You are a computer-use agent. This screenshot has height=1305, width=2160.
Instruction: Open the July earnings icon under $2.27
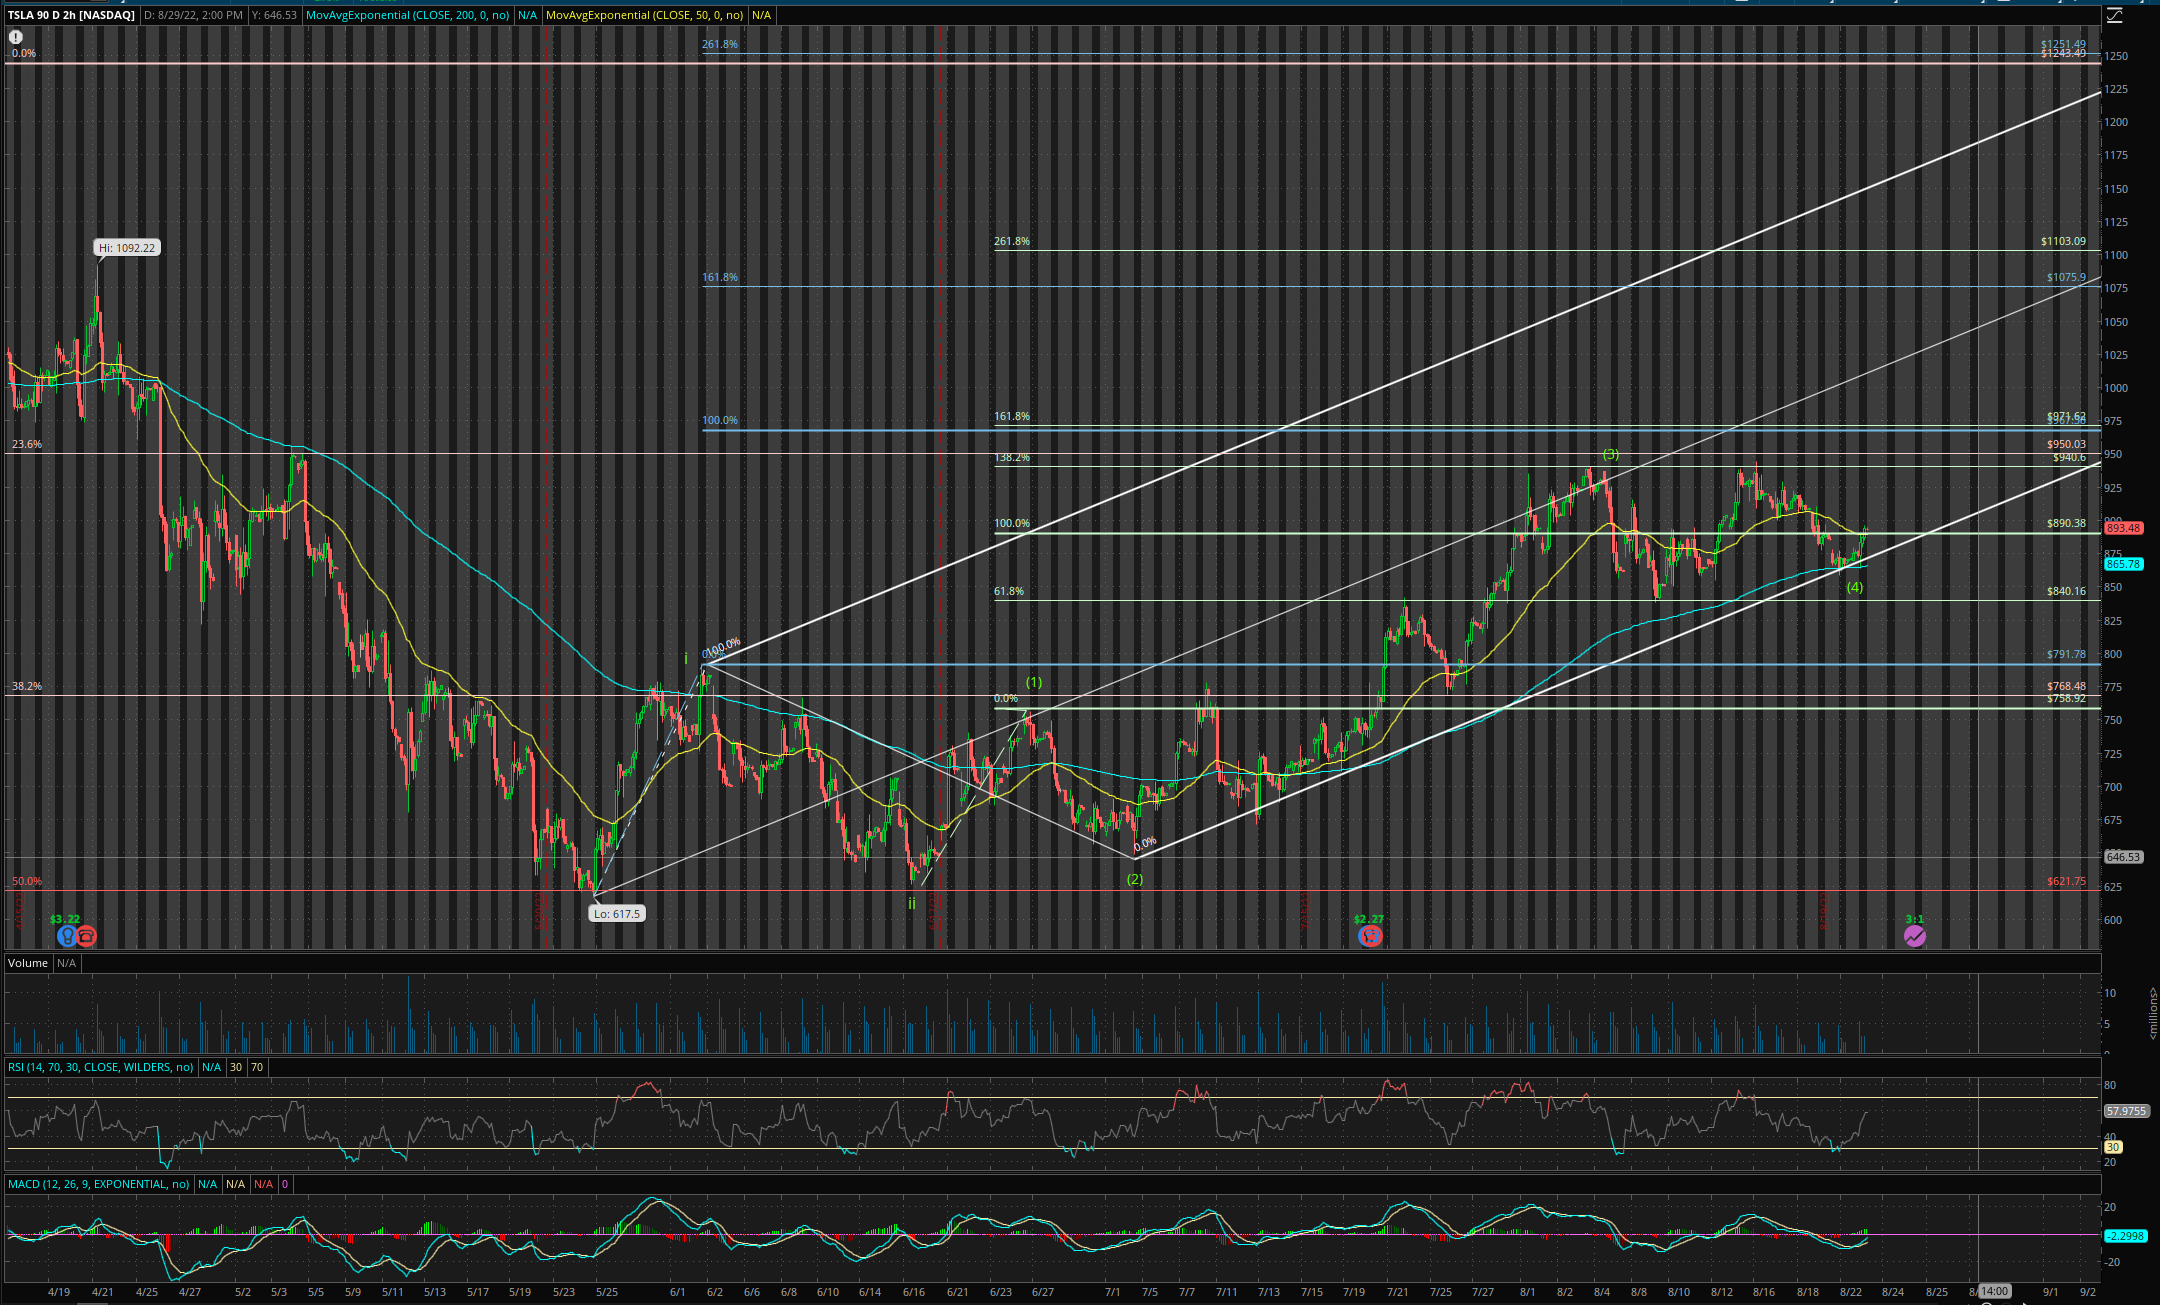1370,936
